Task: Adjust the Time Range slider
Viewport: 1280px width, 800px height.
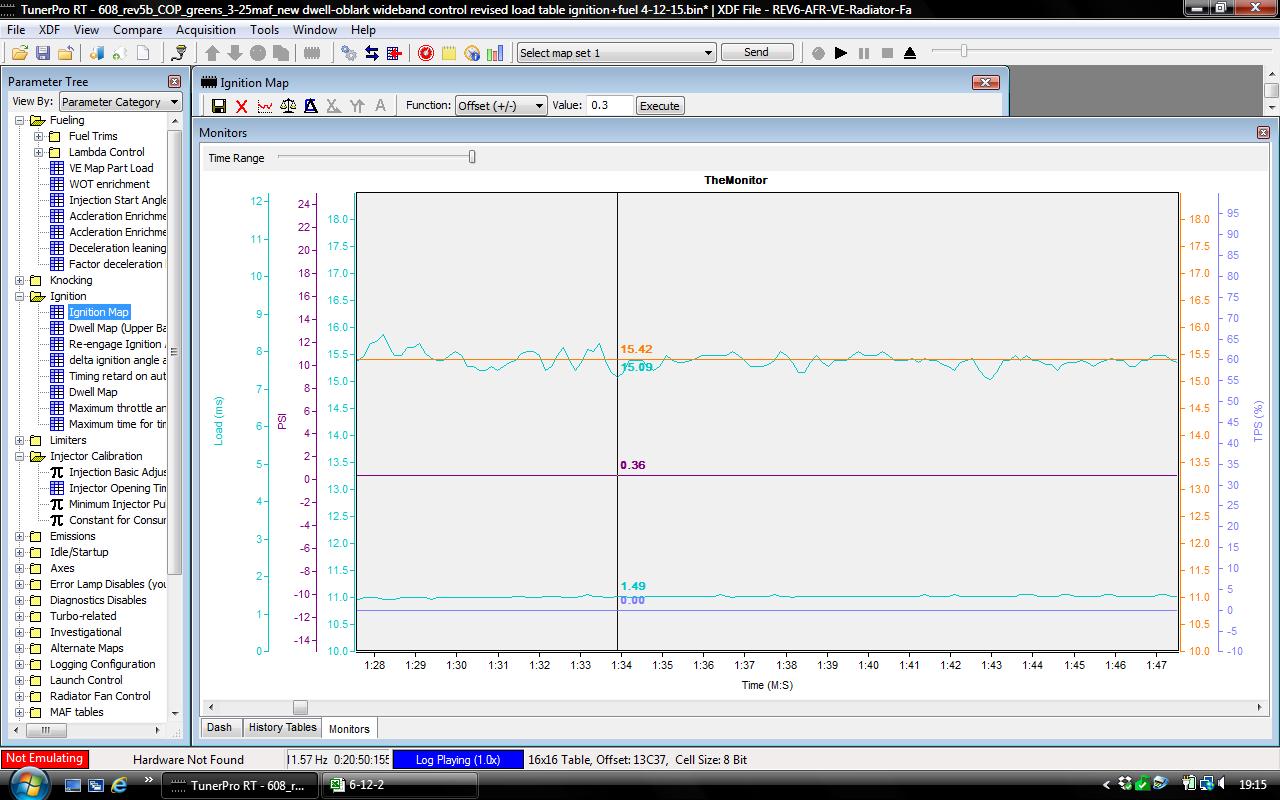Action: click(472, 157)
